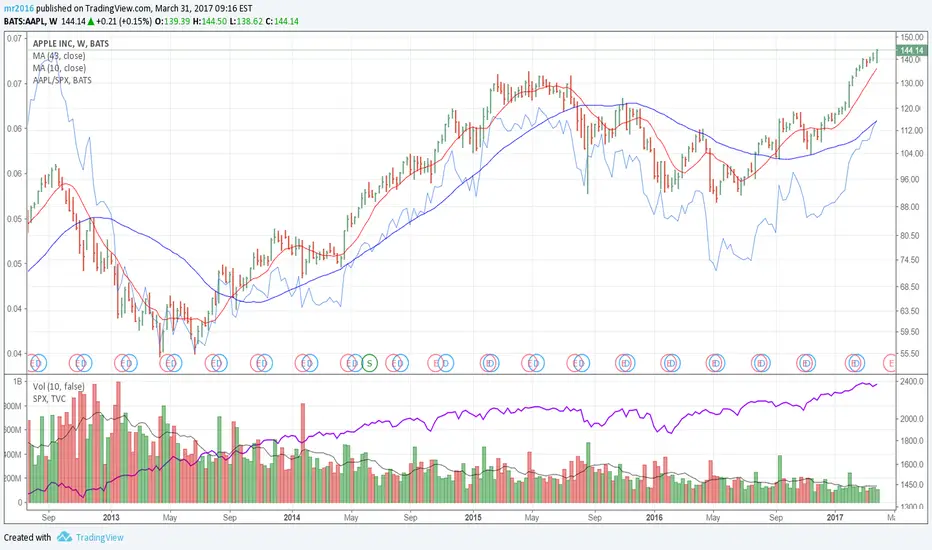Open the earnings/dividend marker at Feb 2016

pyautogui.click(x=670, y=363)
